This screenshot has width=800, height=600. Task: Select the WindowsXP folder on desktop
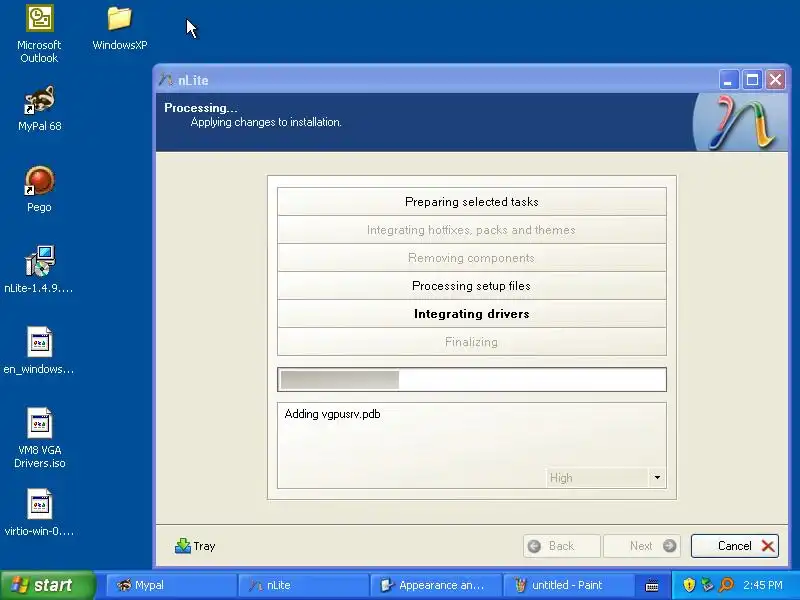(x=120, y=28)
